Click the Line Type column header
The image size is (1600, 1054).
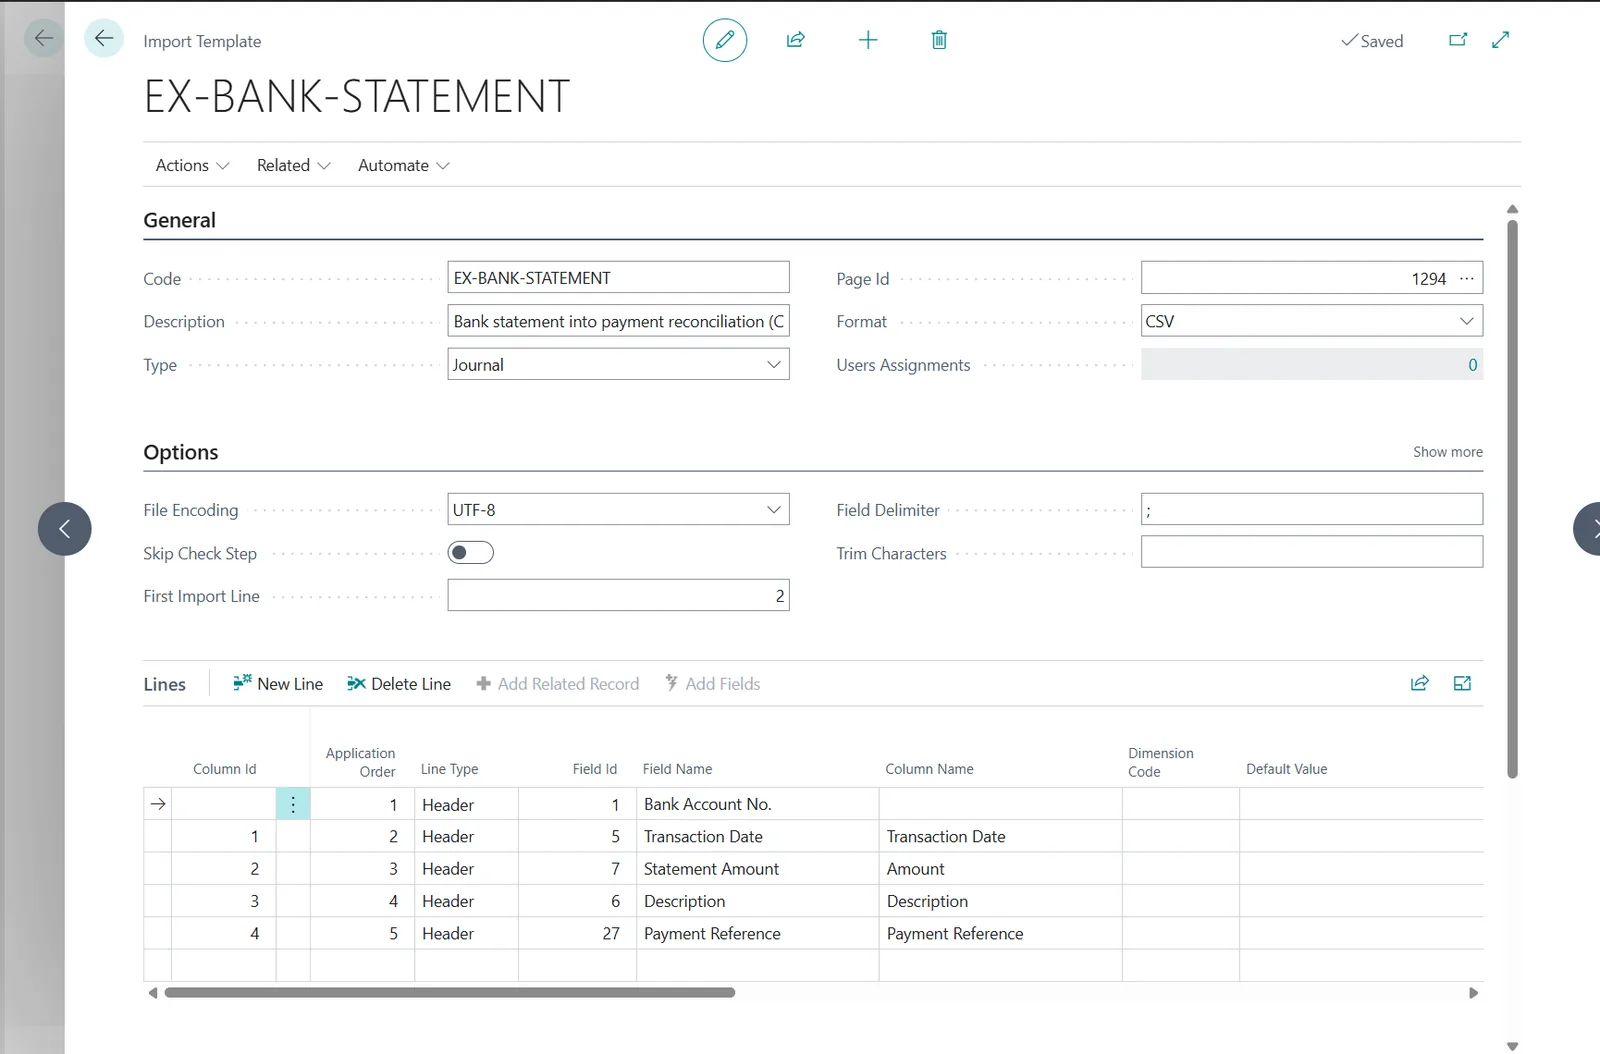(449, 769)
